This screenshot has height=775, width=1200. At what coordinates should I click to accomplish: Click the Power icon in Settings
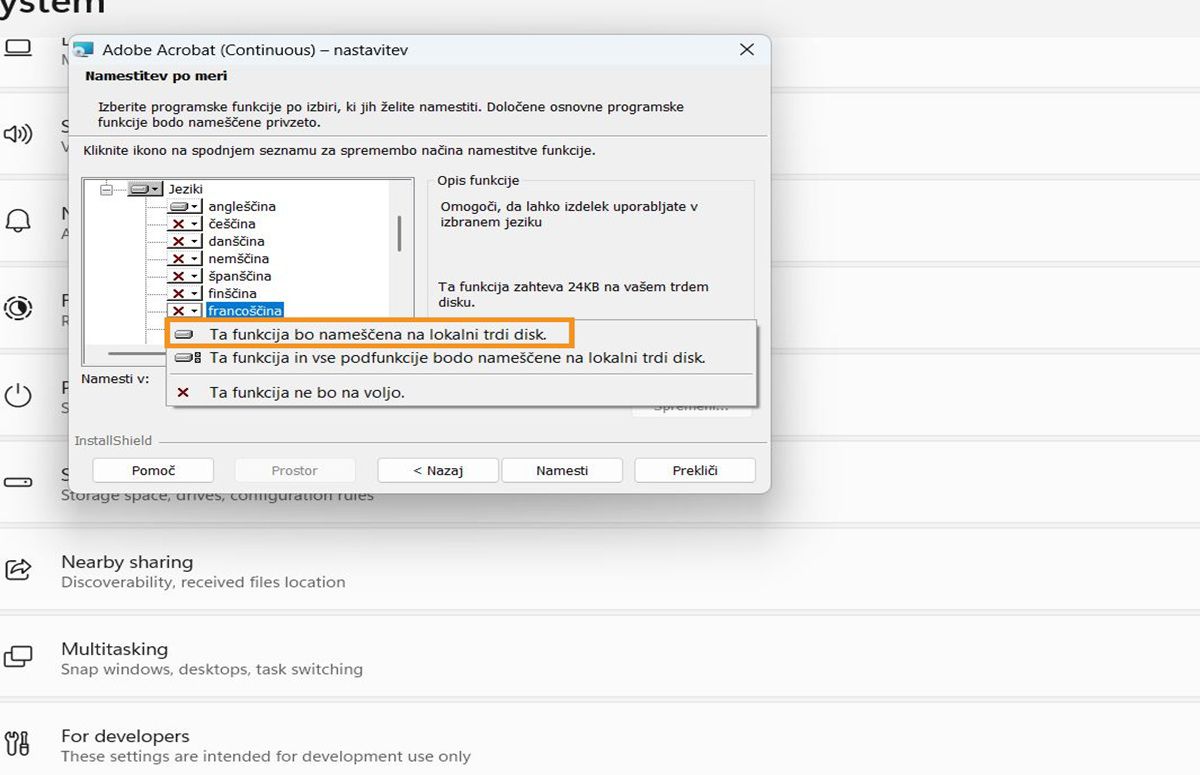pyautogui.click(x=18, y=395)
